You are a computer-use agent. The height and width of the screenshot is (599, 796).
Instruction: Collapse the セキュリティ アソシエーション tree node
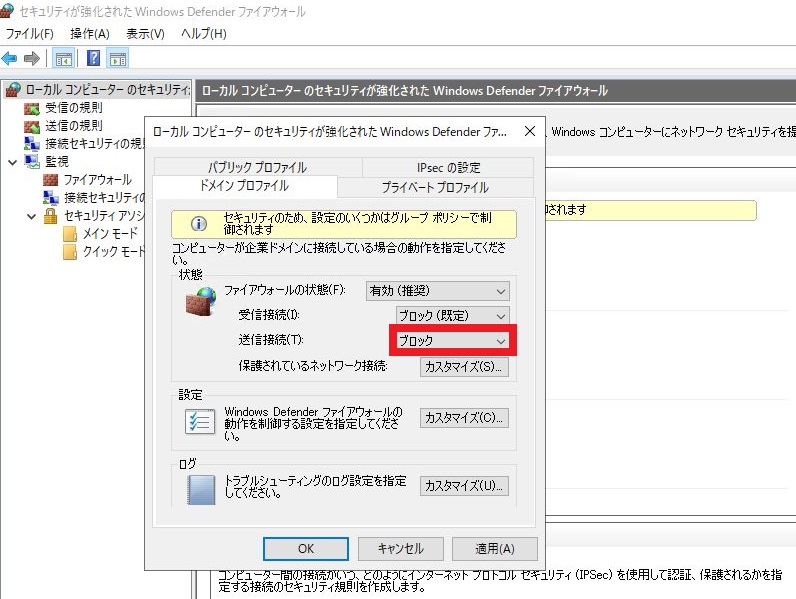(31, 217)
